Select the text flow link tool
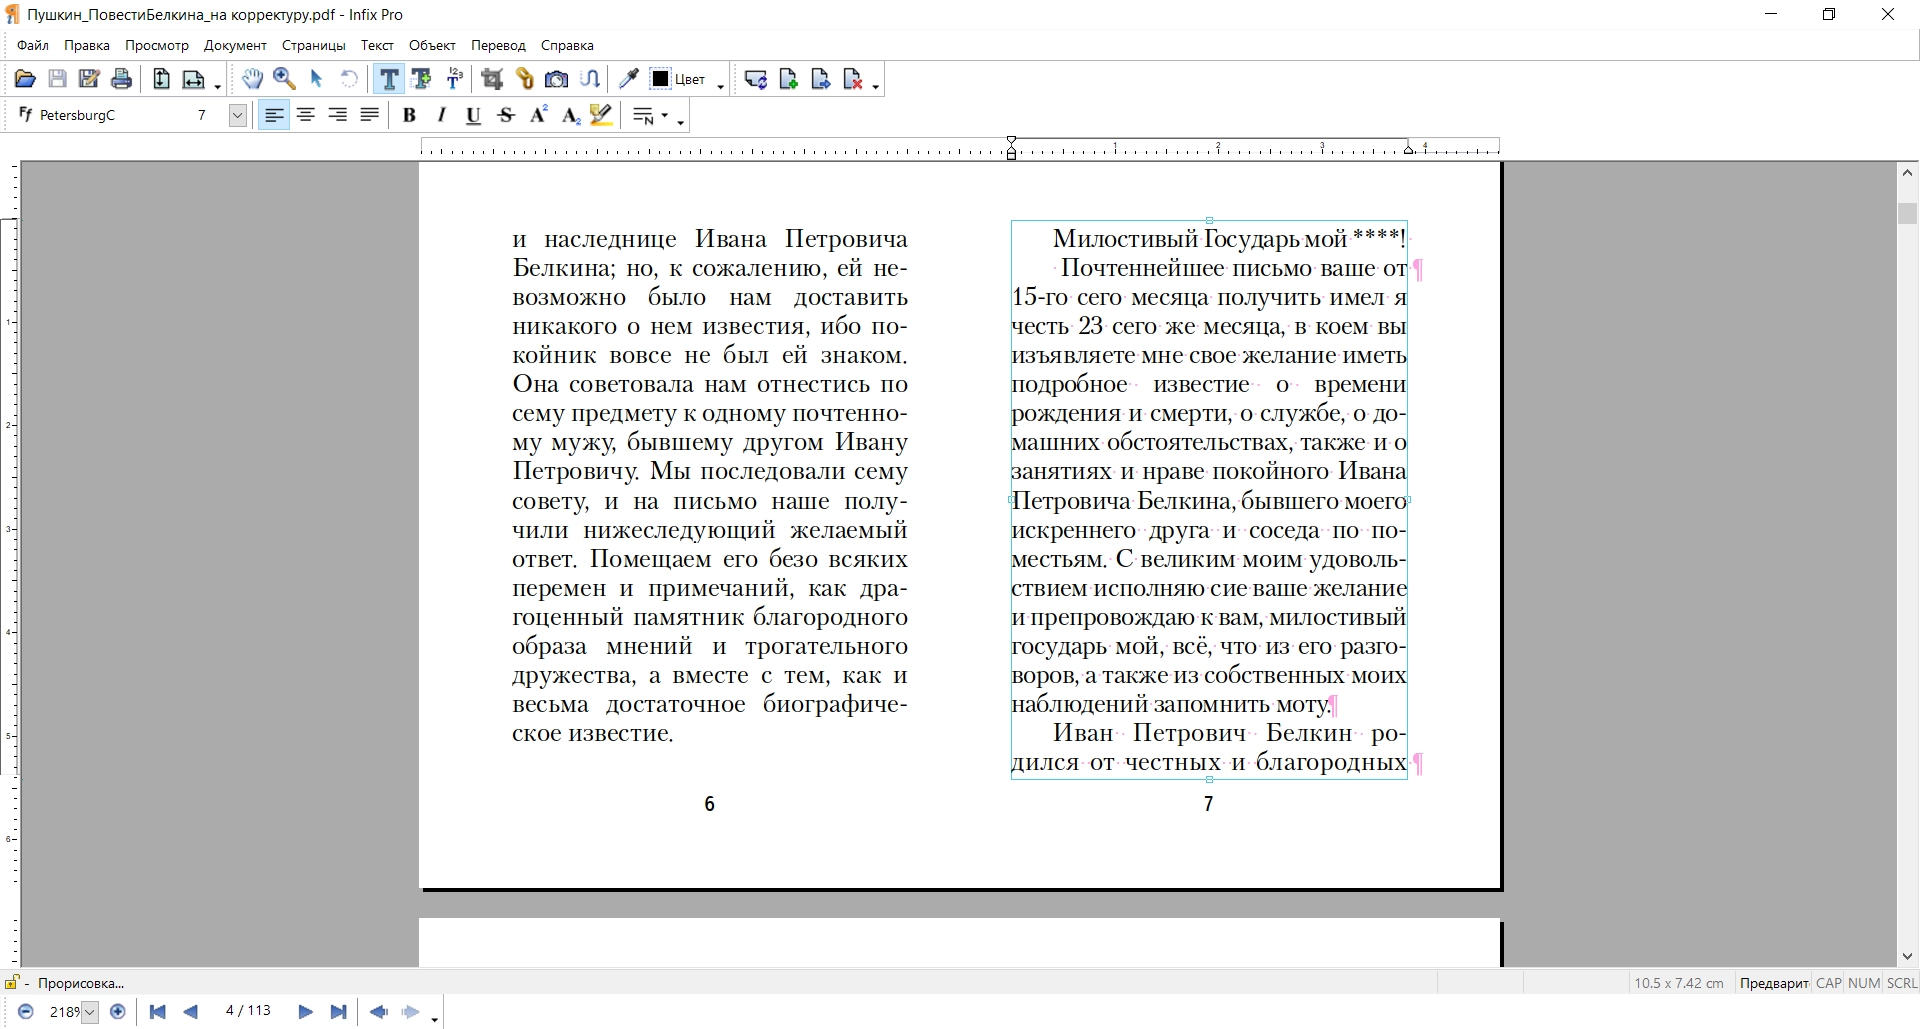Viewport: 1920px width, 1029px height. 590,79
